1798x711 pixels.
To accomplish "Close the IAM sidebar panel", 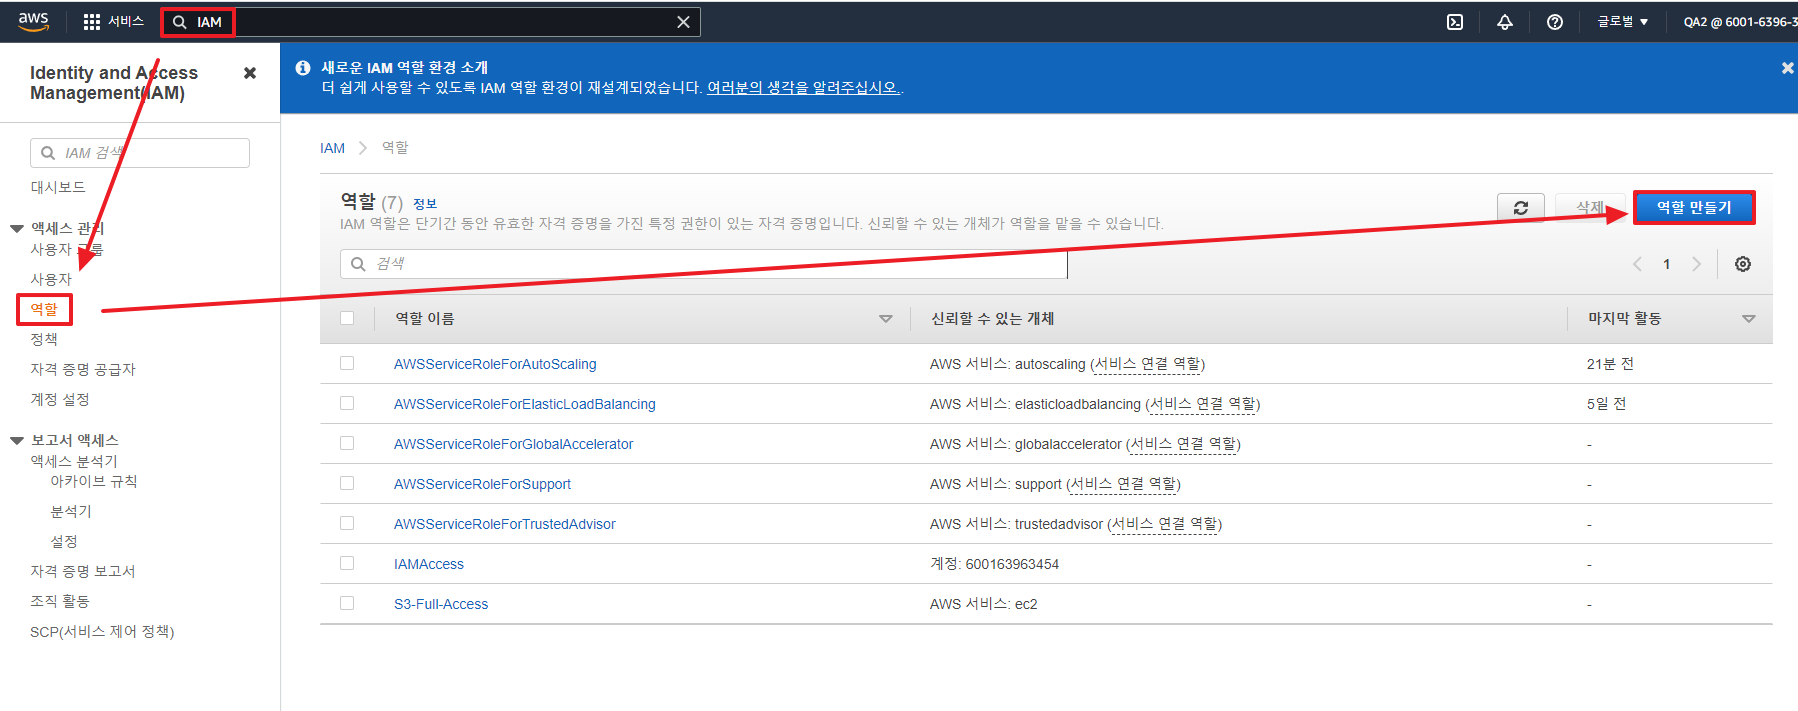I will 250,73.
